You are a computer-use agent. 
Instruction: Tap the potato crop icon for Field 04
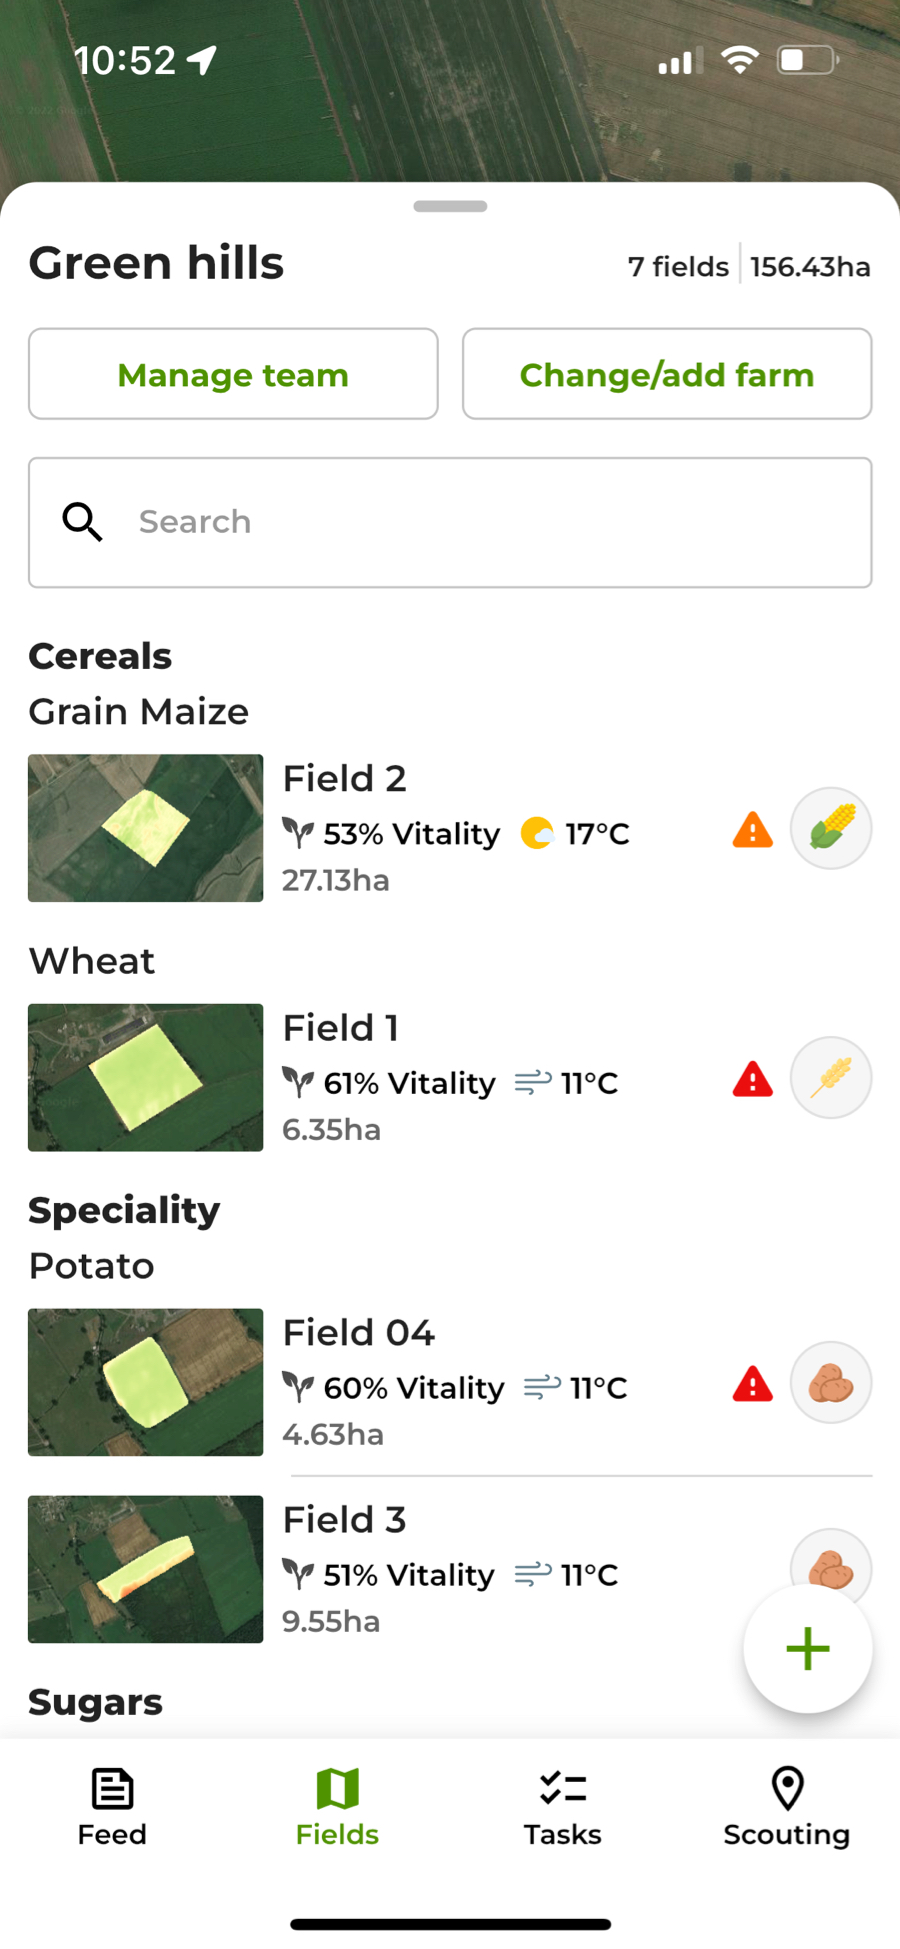[x=830, y=1383]
